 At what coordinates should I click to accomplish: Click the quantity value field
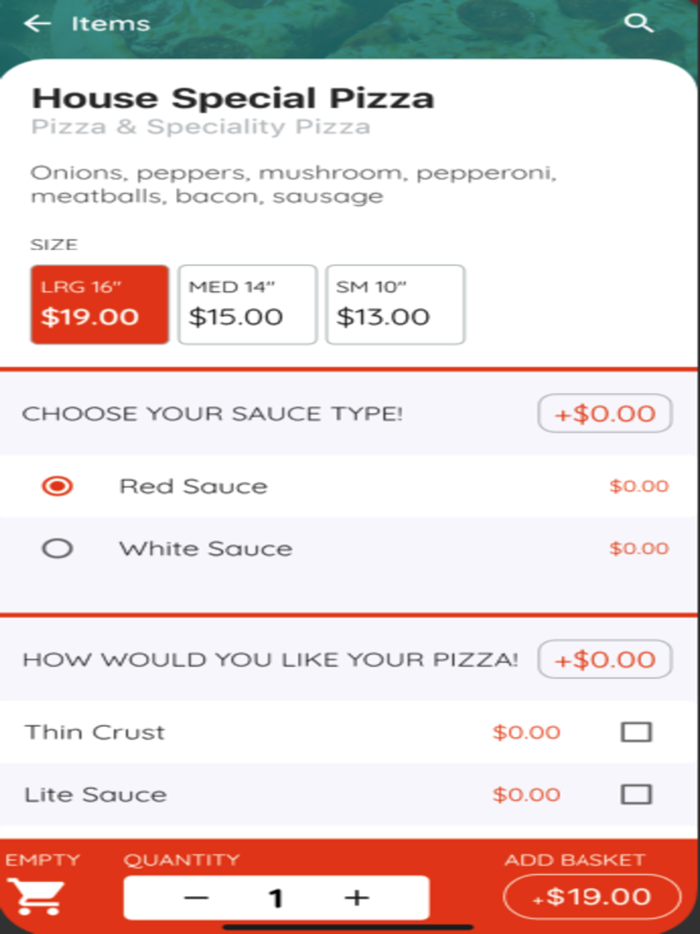click(276, 897)
